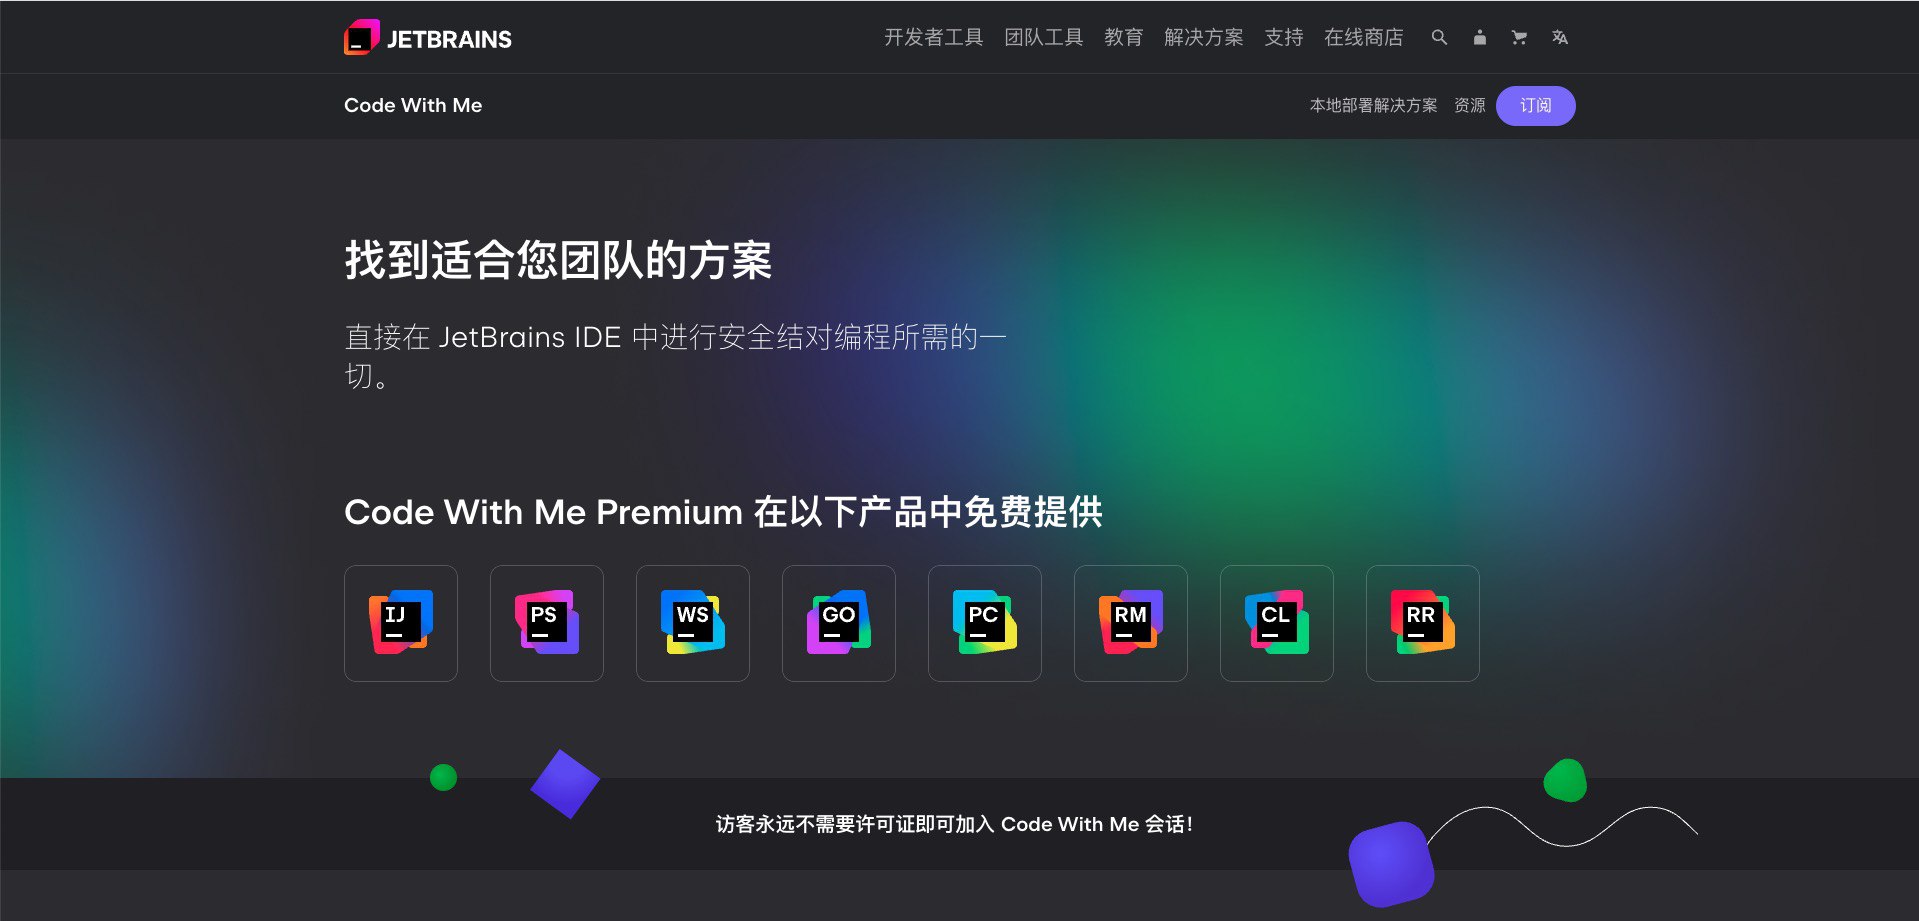Open the 在线商店 menu item
Image resolution: width=1919 pixels, height=921 pixels.
point(1364,37)
